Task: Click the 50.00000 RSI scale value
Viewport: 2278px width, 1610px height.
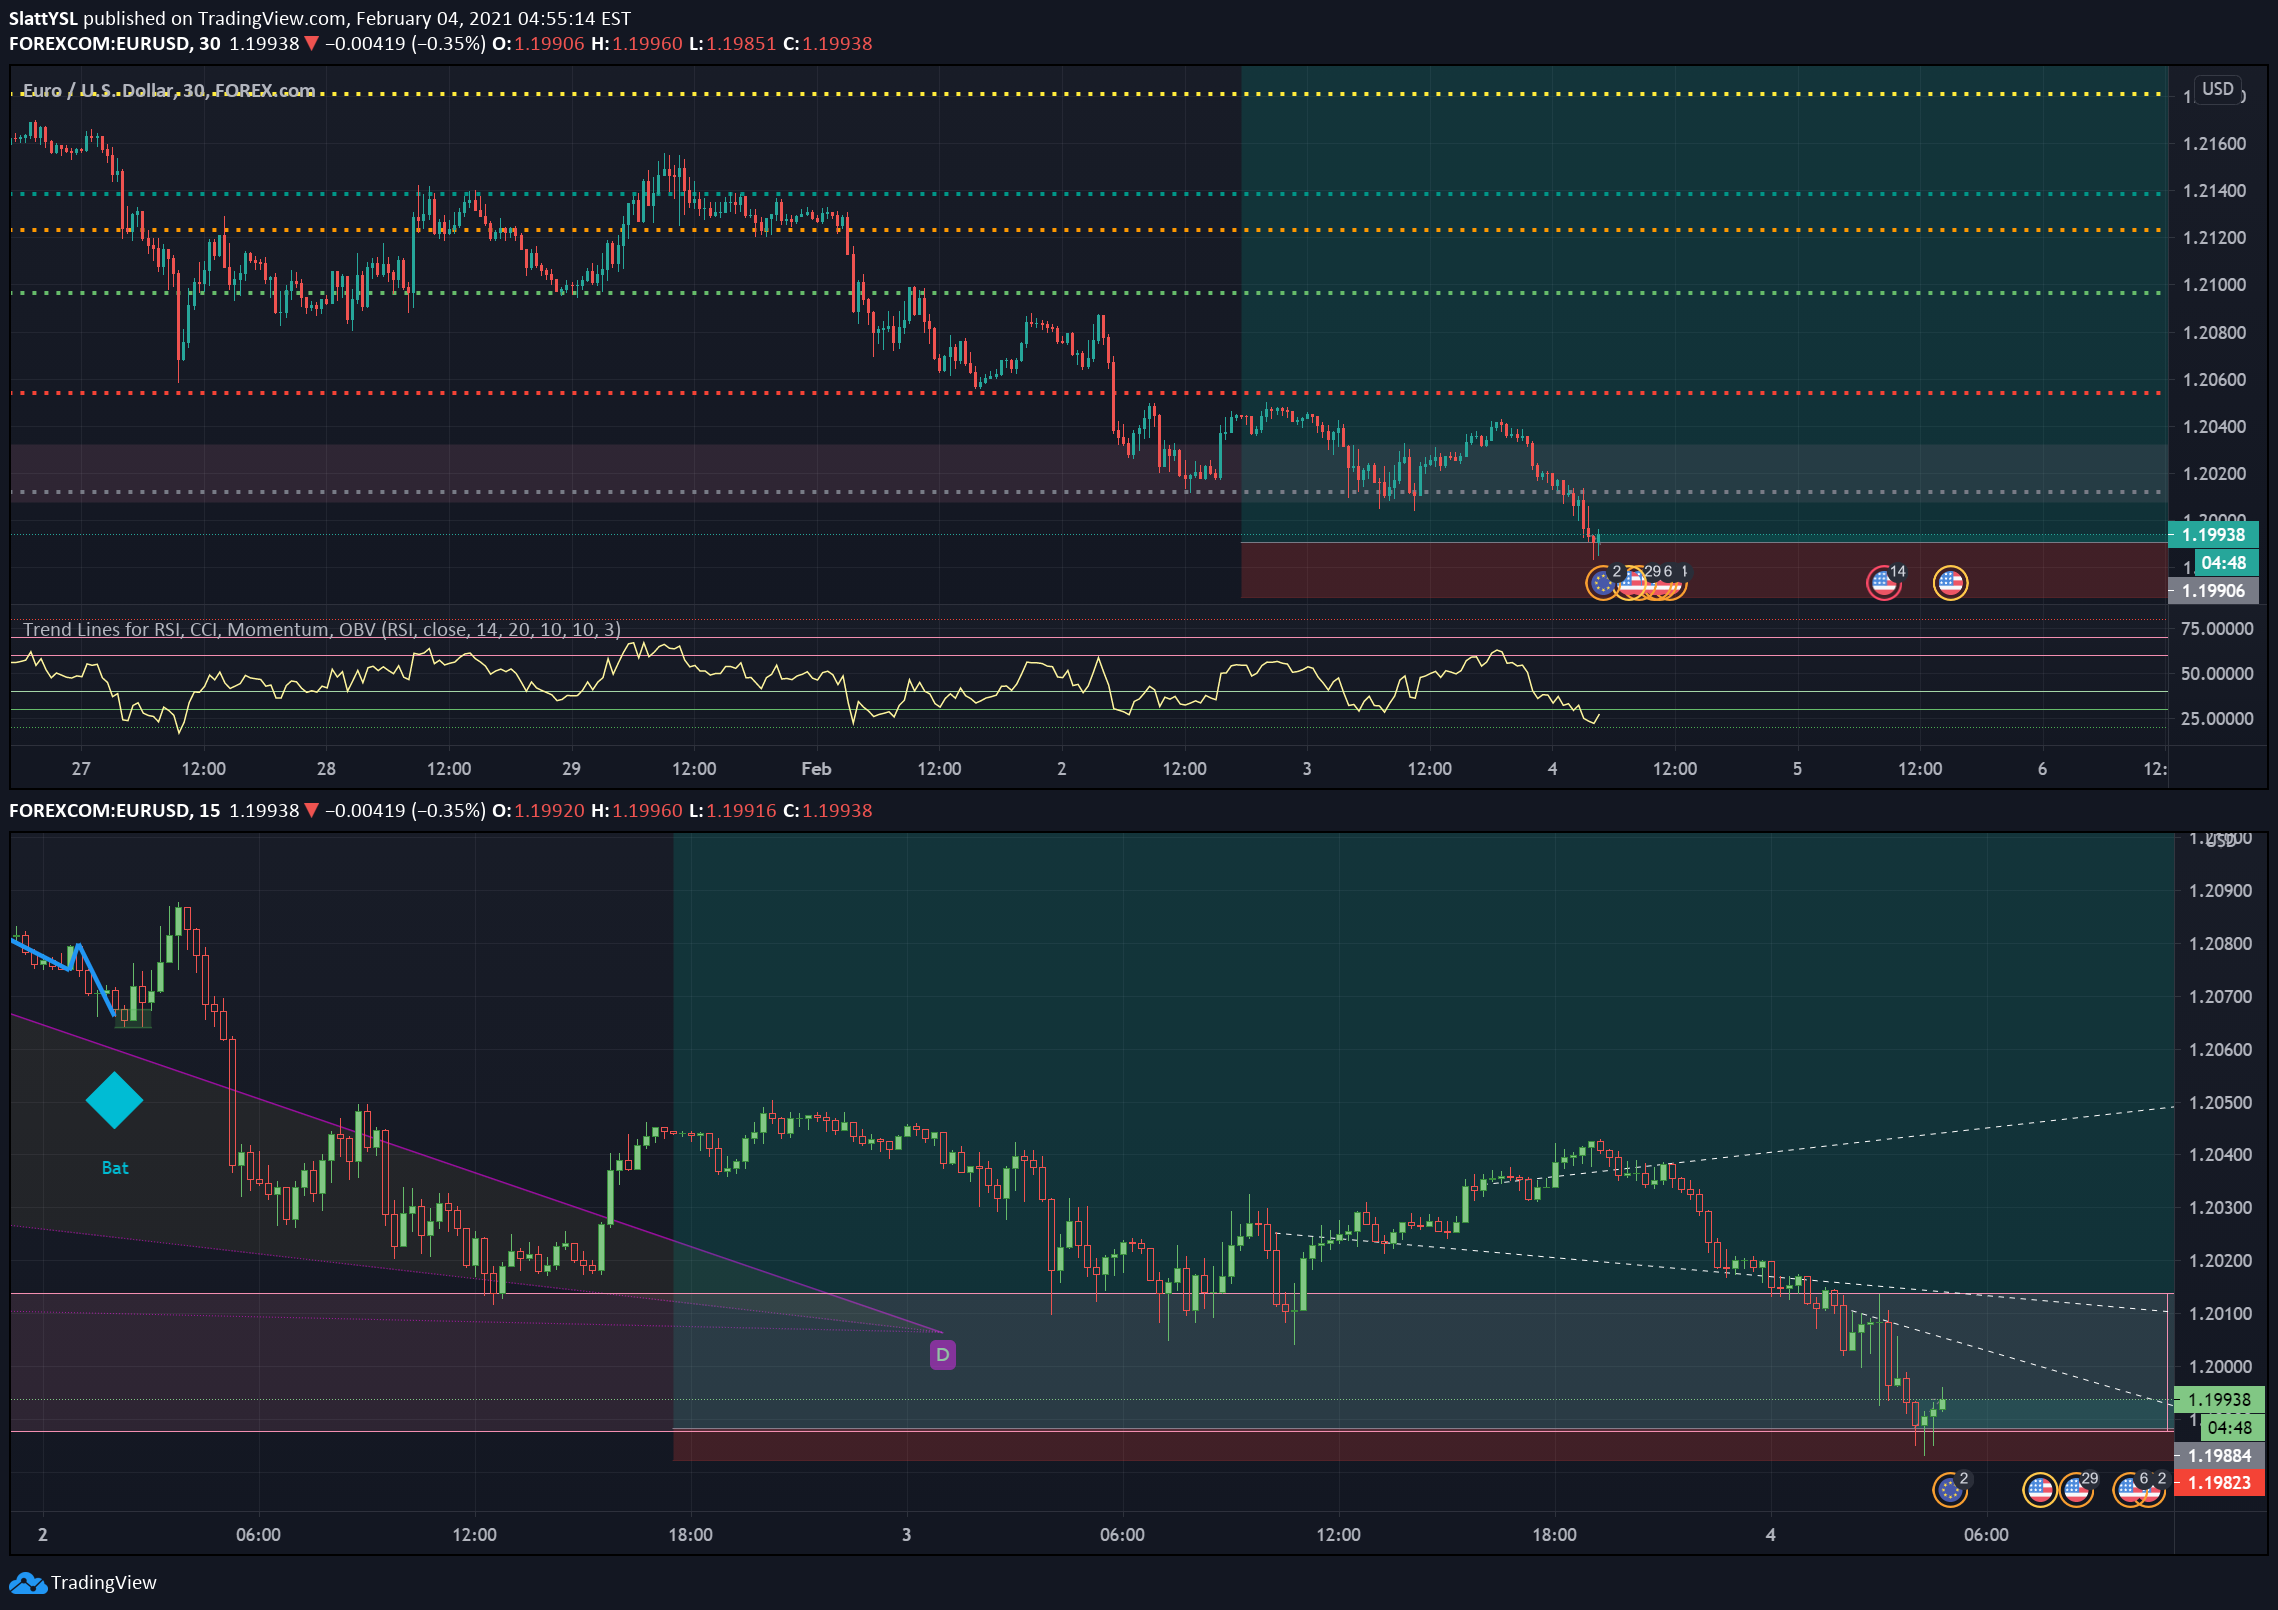Action: pos(2216,674)
